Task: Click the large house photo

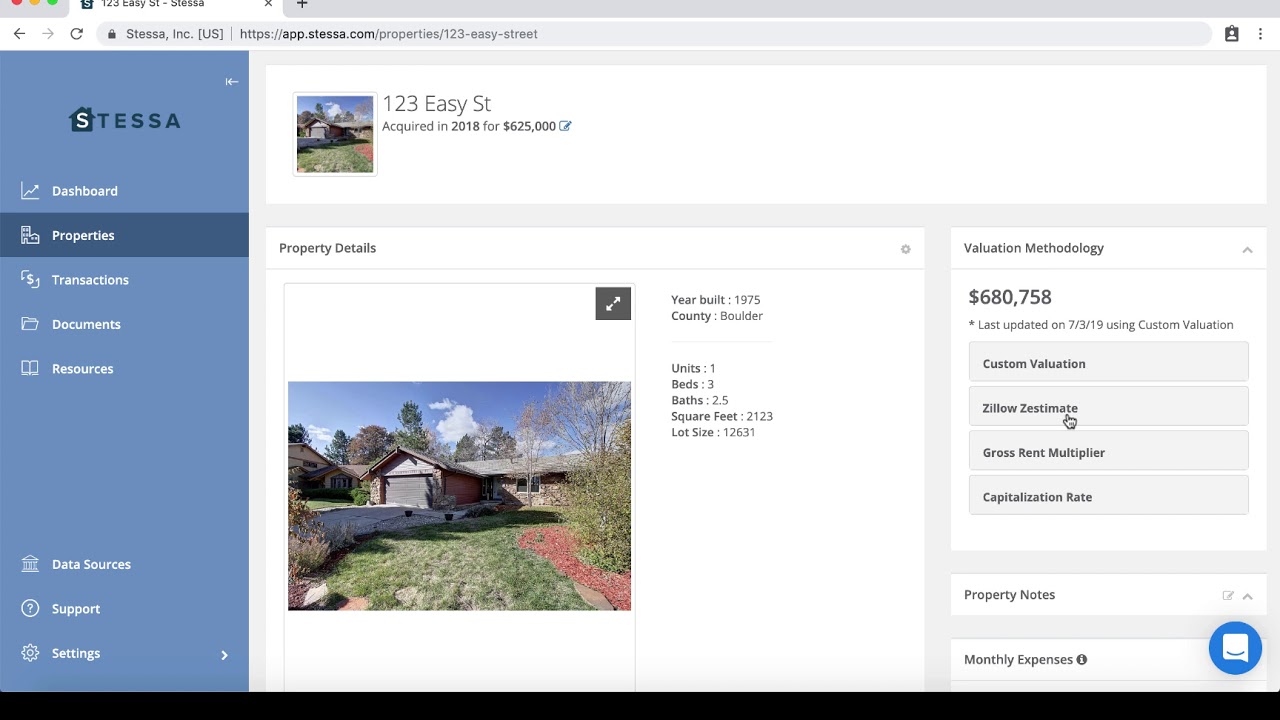Action: (x=459, y=496)
